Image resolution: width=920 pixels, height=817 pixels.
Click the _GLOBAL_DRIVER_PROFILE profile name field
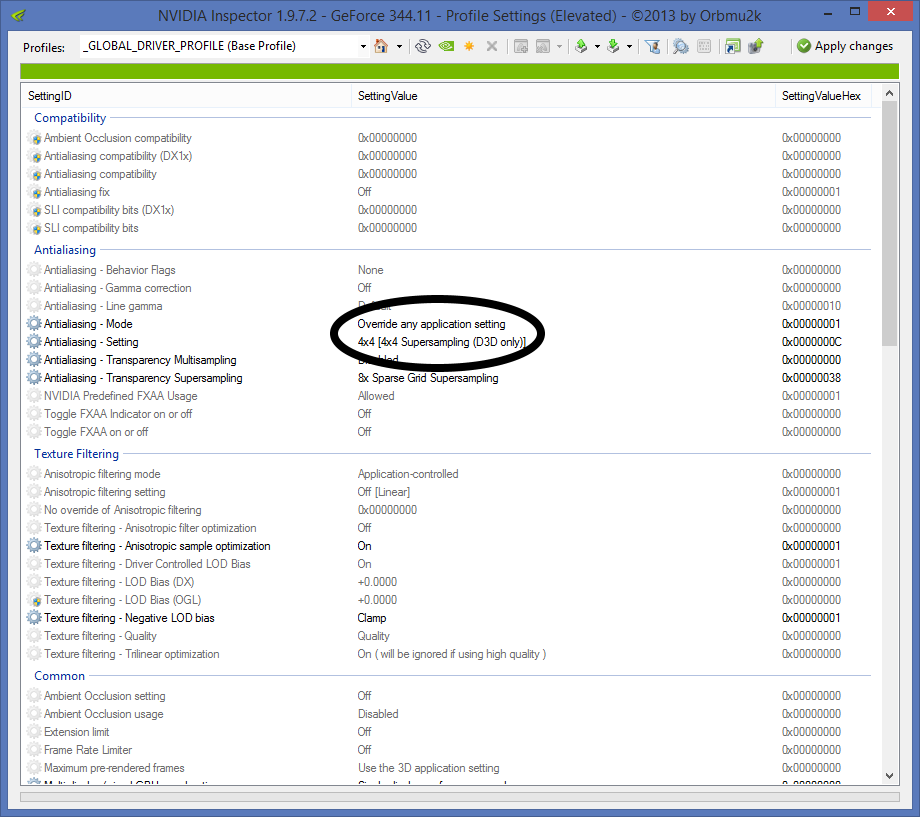pyautogui.click(x=219, y=46)
